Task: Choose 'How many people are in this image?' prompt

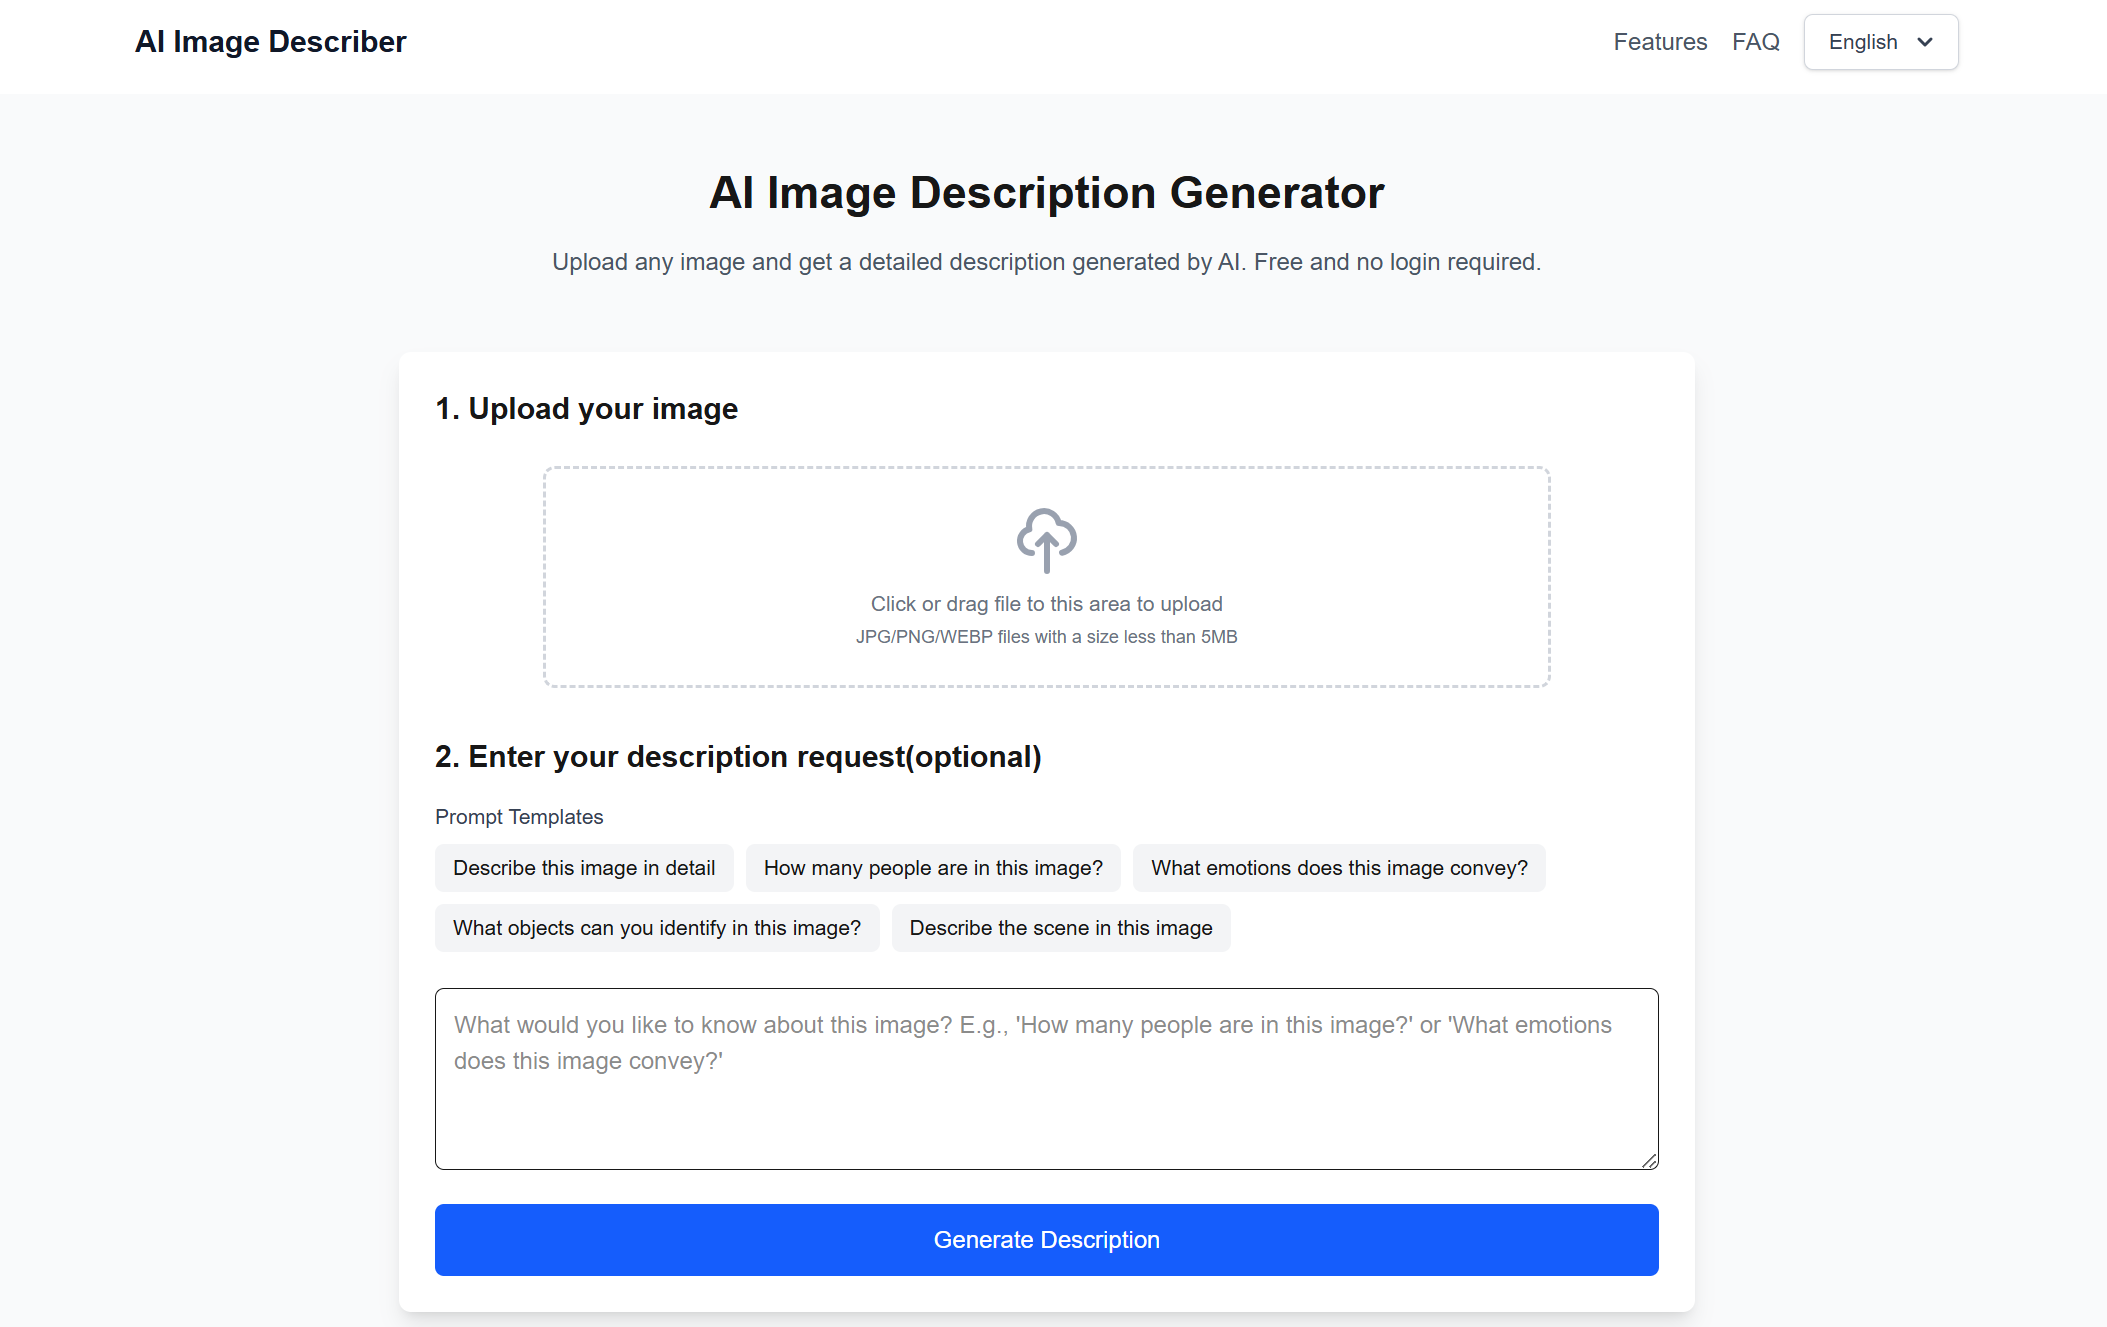Action: click(932, 868)
